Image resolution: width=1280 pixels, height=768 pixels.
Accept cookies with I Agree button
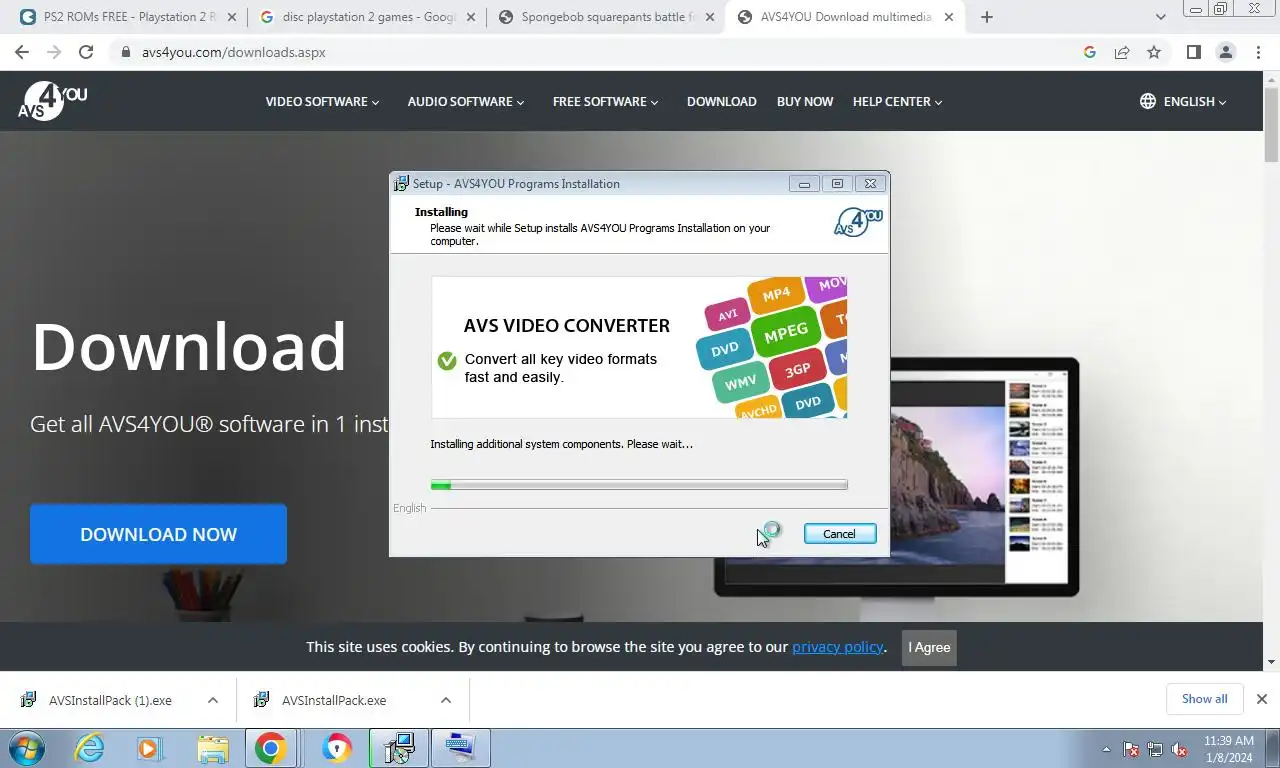pos(929,647)
